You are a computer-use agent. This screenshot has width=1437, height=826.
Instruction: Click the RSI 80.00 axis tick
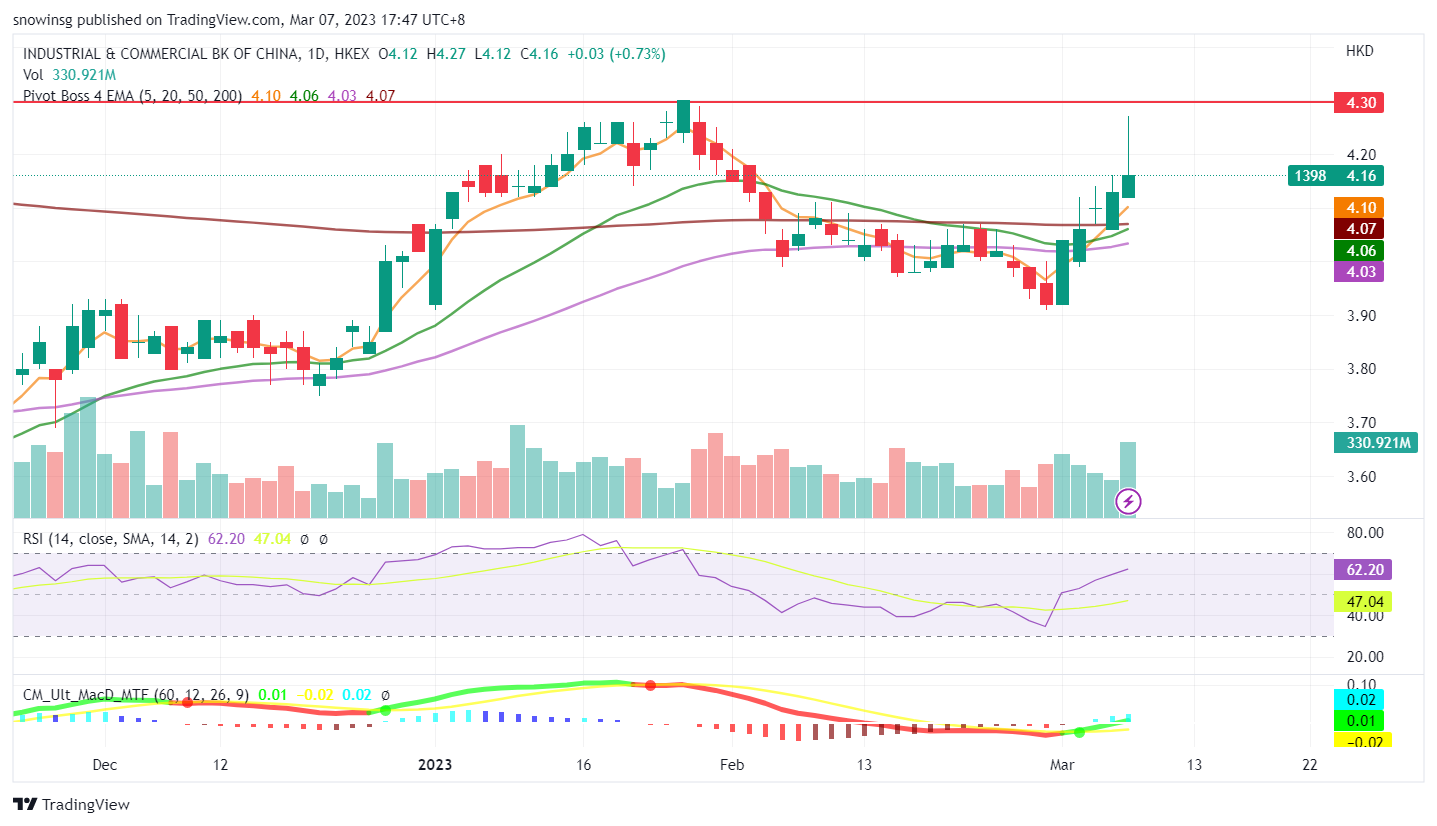1365,532
